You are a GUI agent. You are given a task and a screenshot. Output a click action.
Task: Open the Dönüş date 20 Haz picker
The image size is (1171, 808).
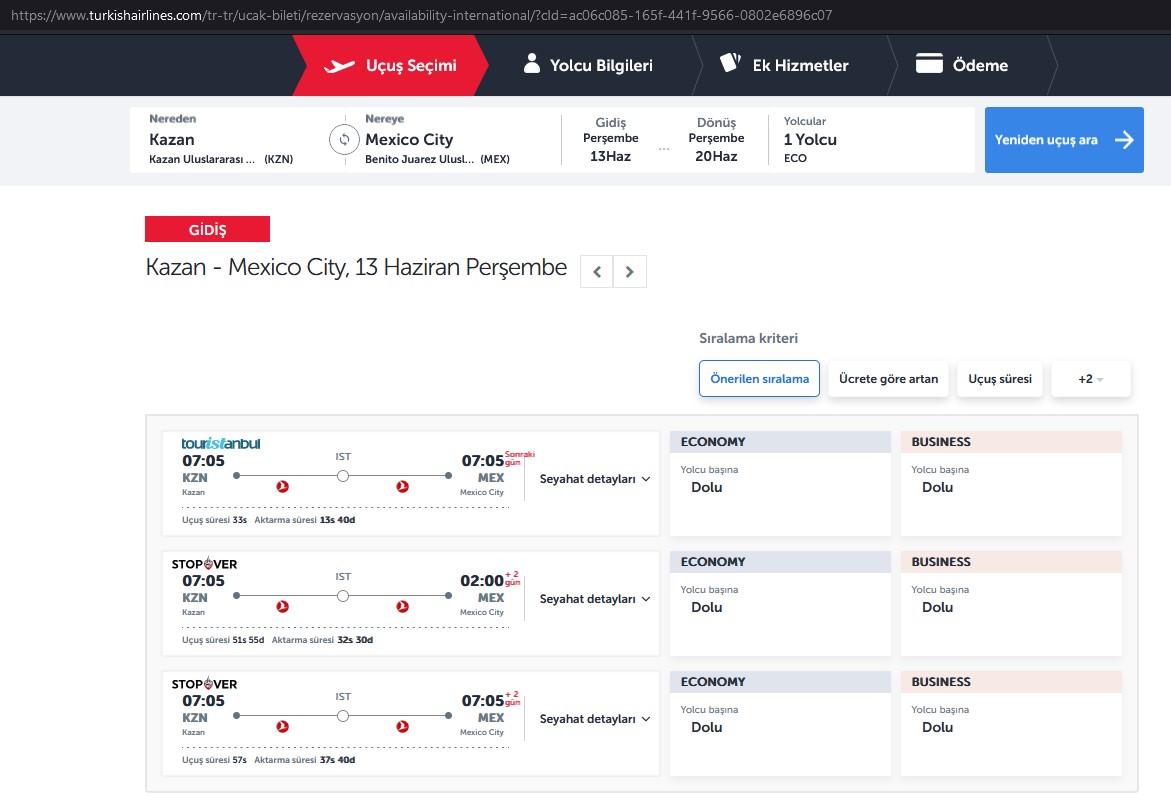point(716,140)
